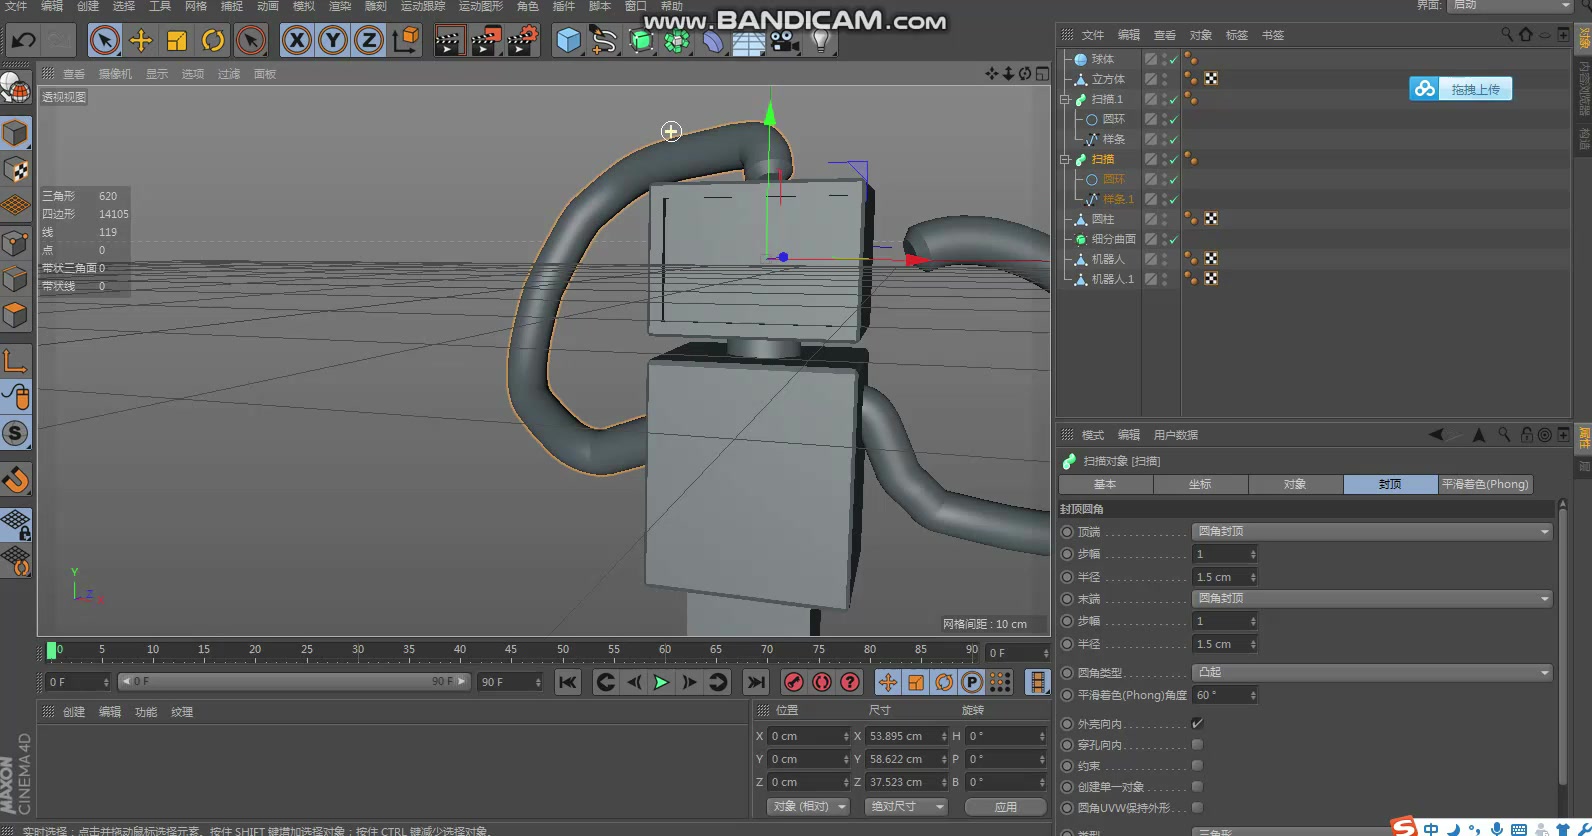This screenshot has width=1592, height=836.
Task: Select the Move tool
Action: pyautogui.click(x=141, y=41)
